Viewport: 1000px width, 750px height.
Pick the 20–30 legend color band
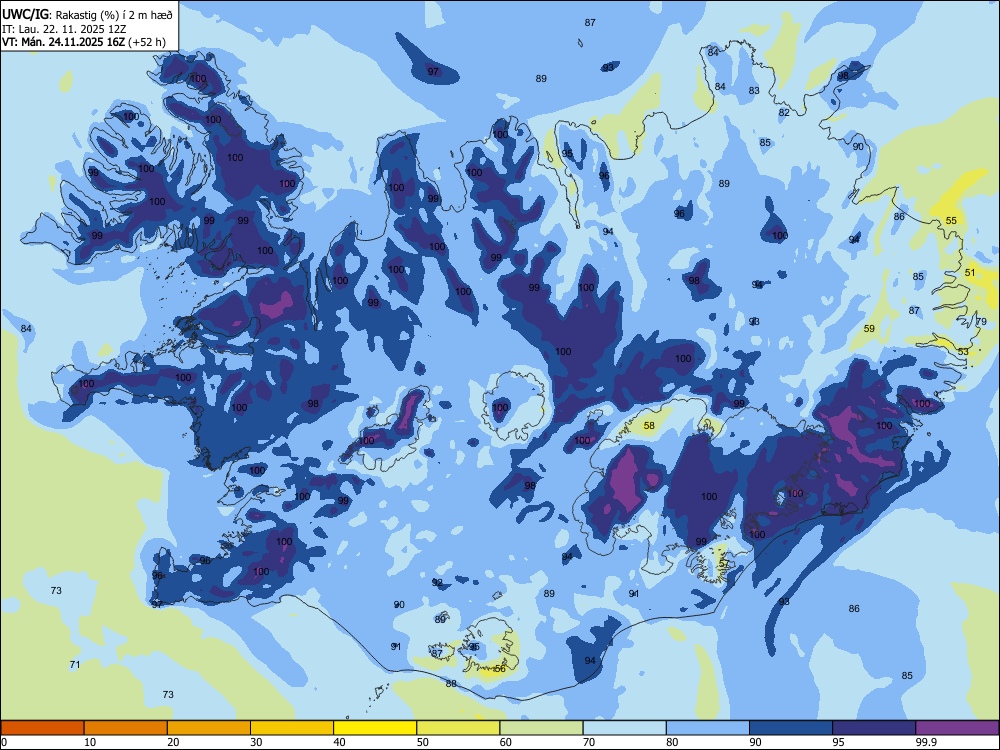pos(209,728)
